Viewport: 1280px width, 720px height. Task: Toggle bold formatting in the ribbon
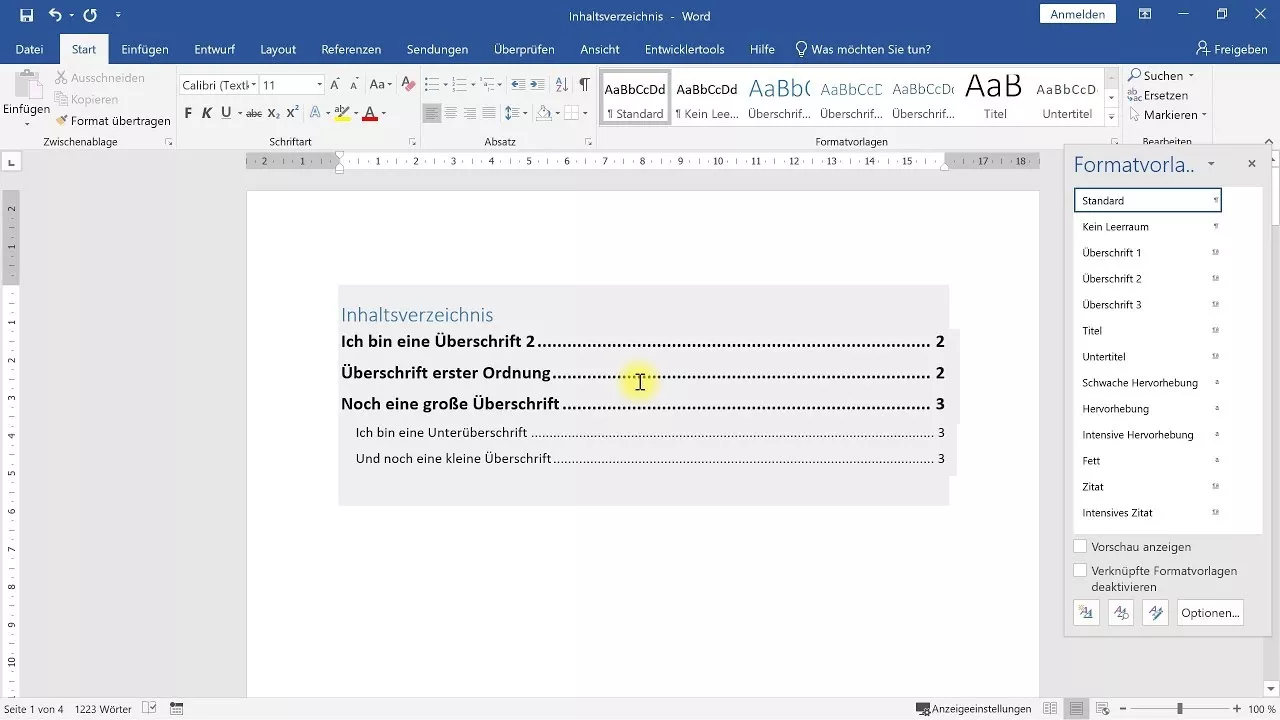[187, 113]
